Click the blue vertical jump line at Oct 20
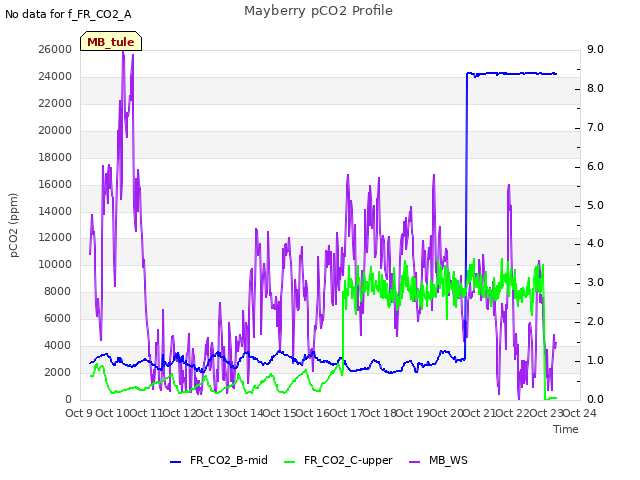 (466, 216)
